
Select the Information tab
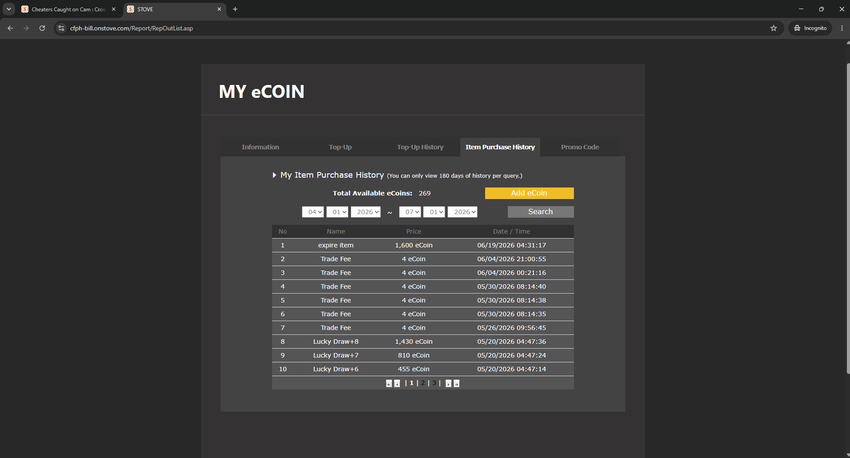pos(260,147)
